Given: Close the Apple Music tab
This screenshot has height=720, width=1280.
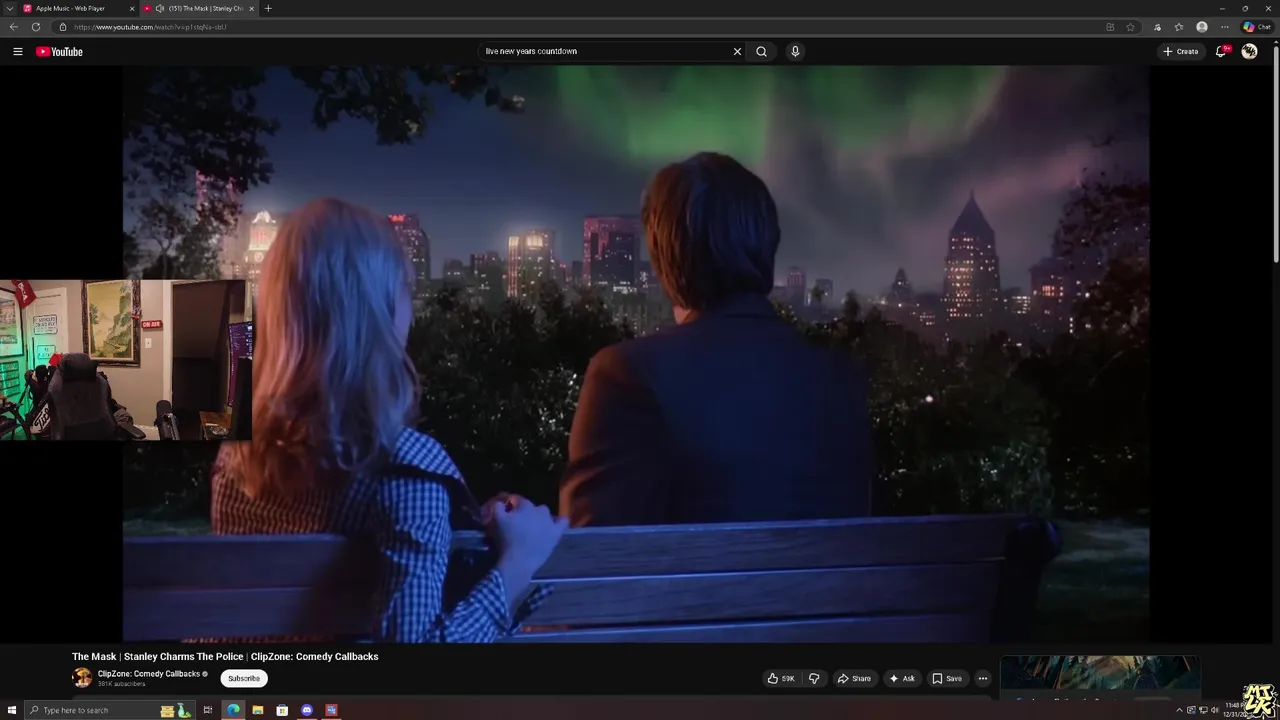Looking at the screenshot, I should [132, 8].
